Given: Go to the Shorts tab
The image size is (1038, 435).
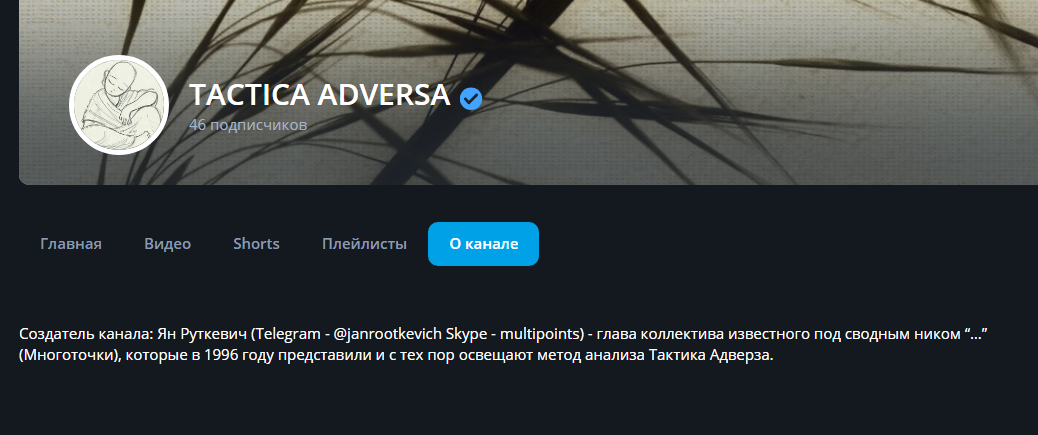Looking at the screenshot, I should pyautogui.click(x=256, y=244).
